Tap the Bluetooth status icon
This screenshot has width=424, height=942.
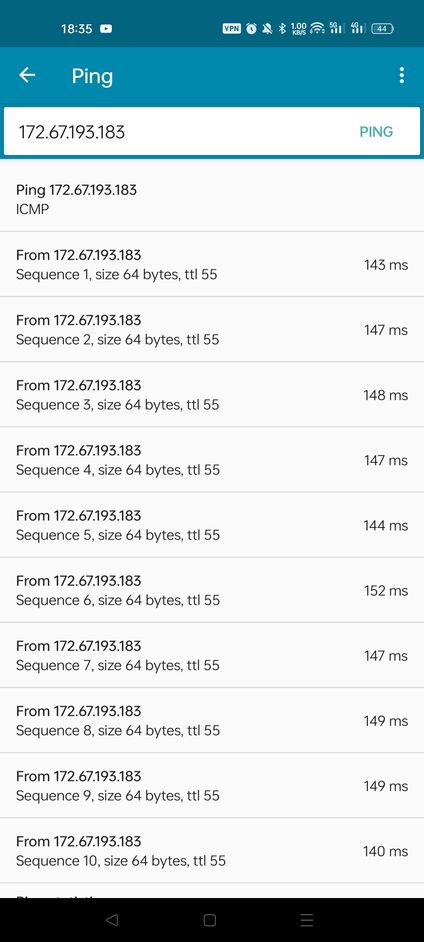[282, 28]
